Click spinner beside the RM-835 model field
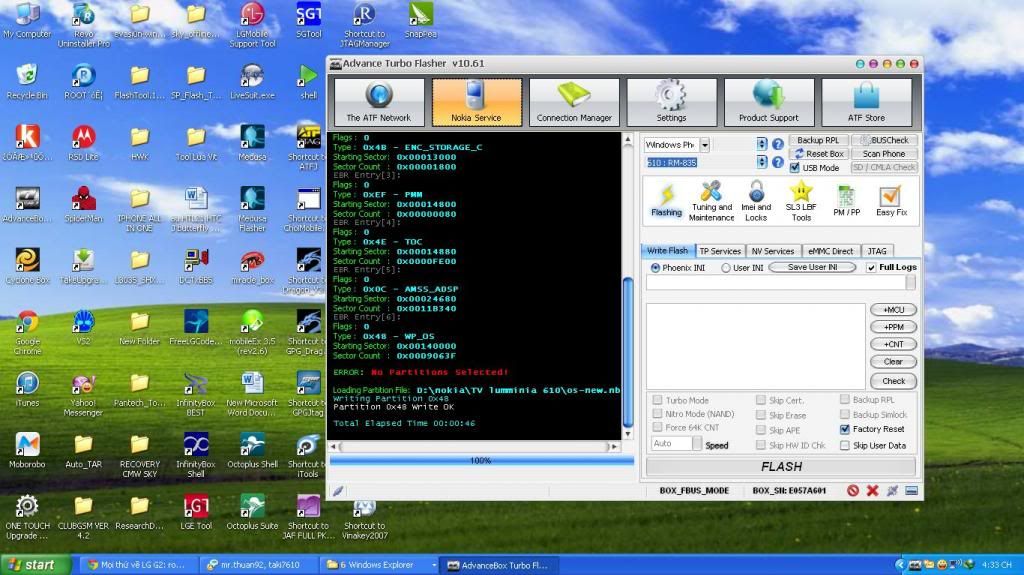The image size is (1024, 575). [761, 161]
